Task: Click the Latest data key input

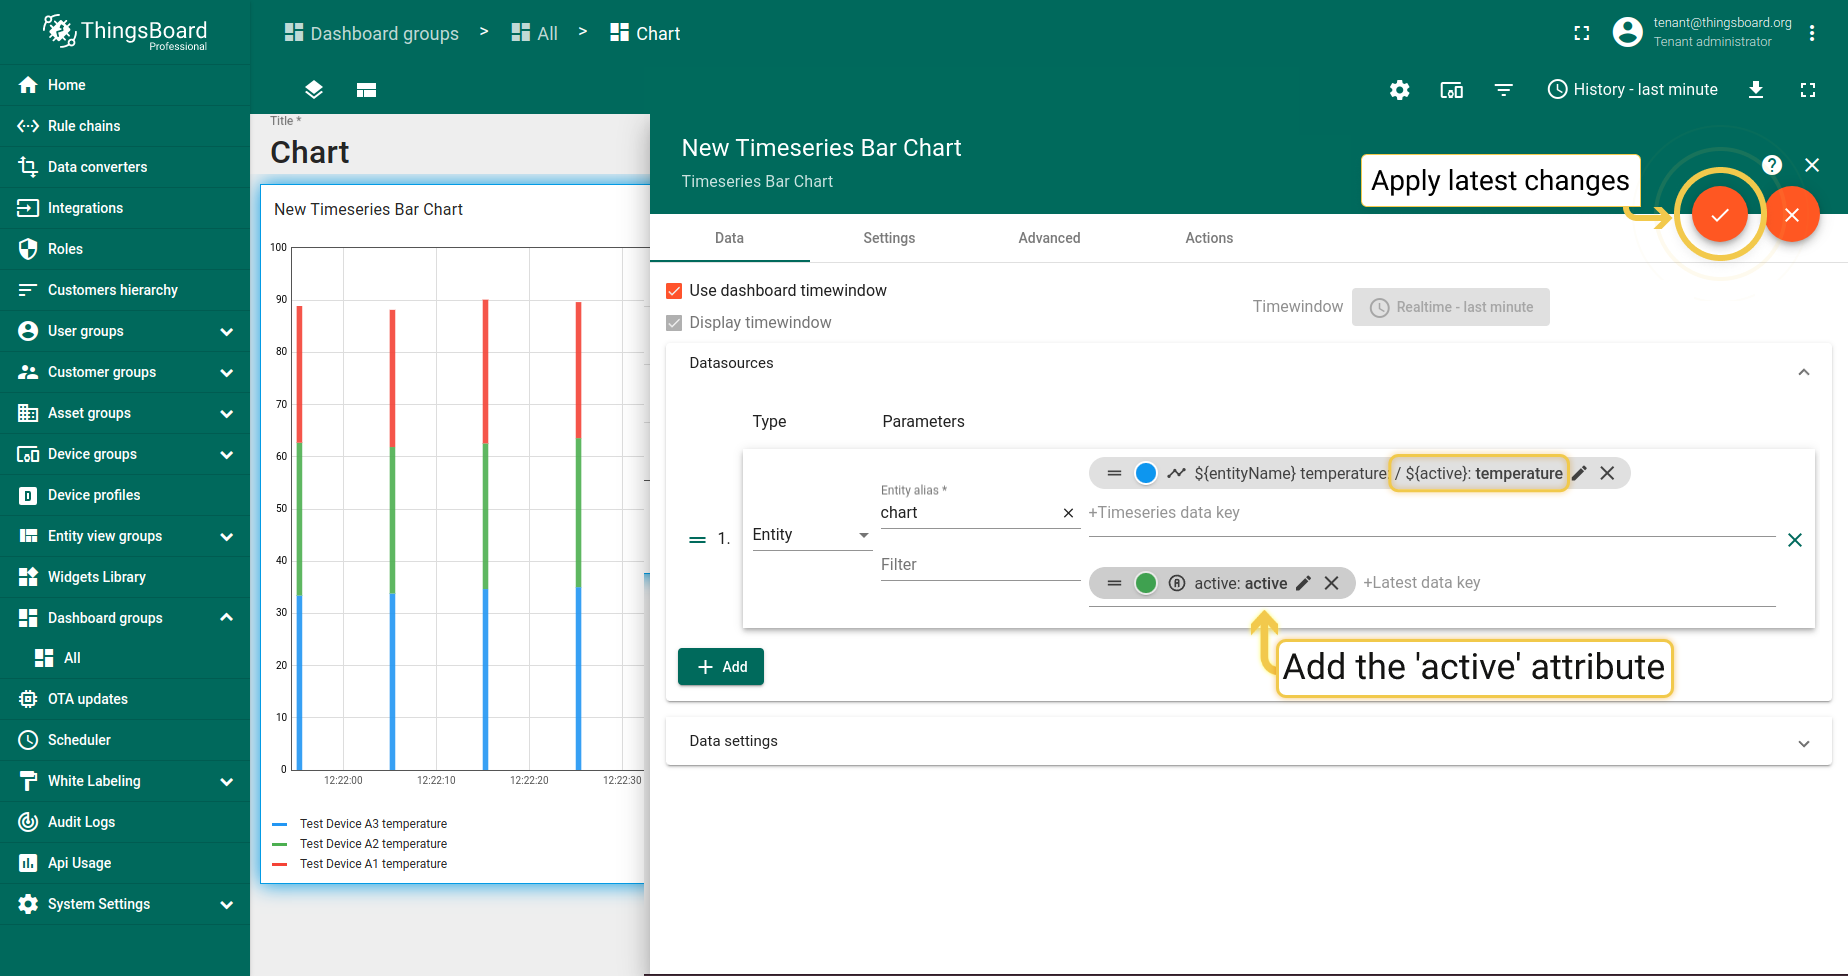Action: coord(1568,583)
